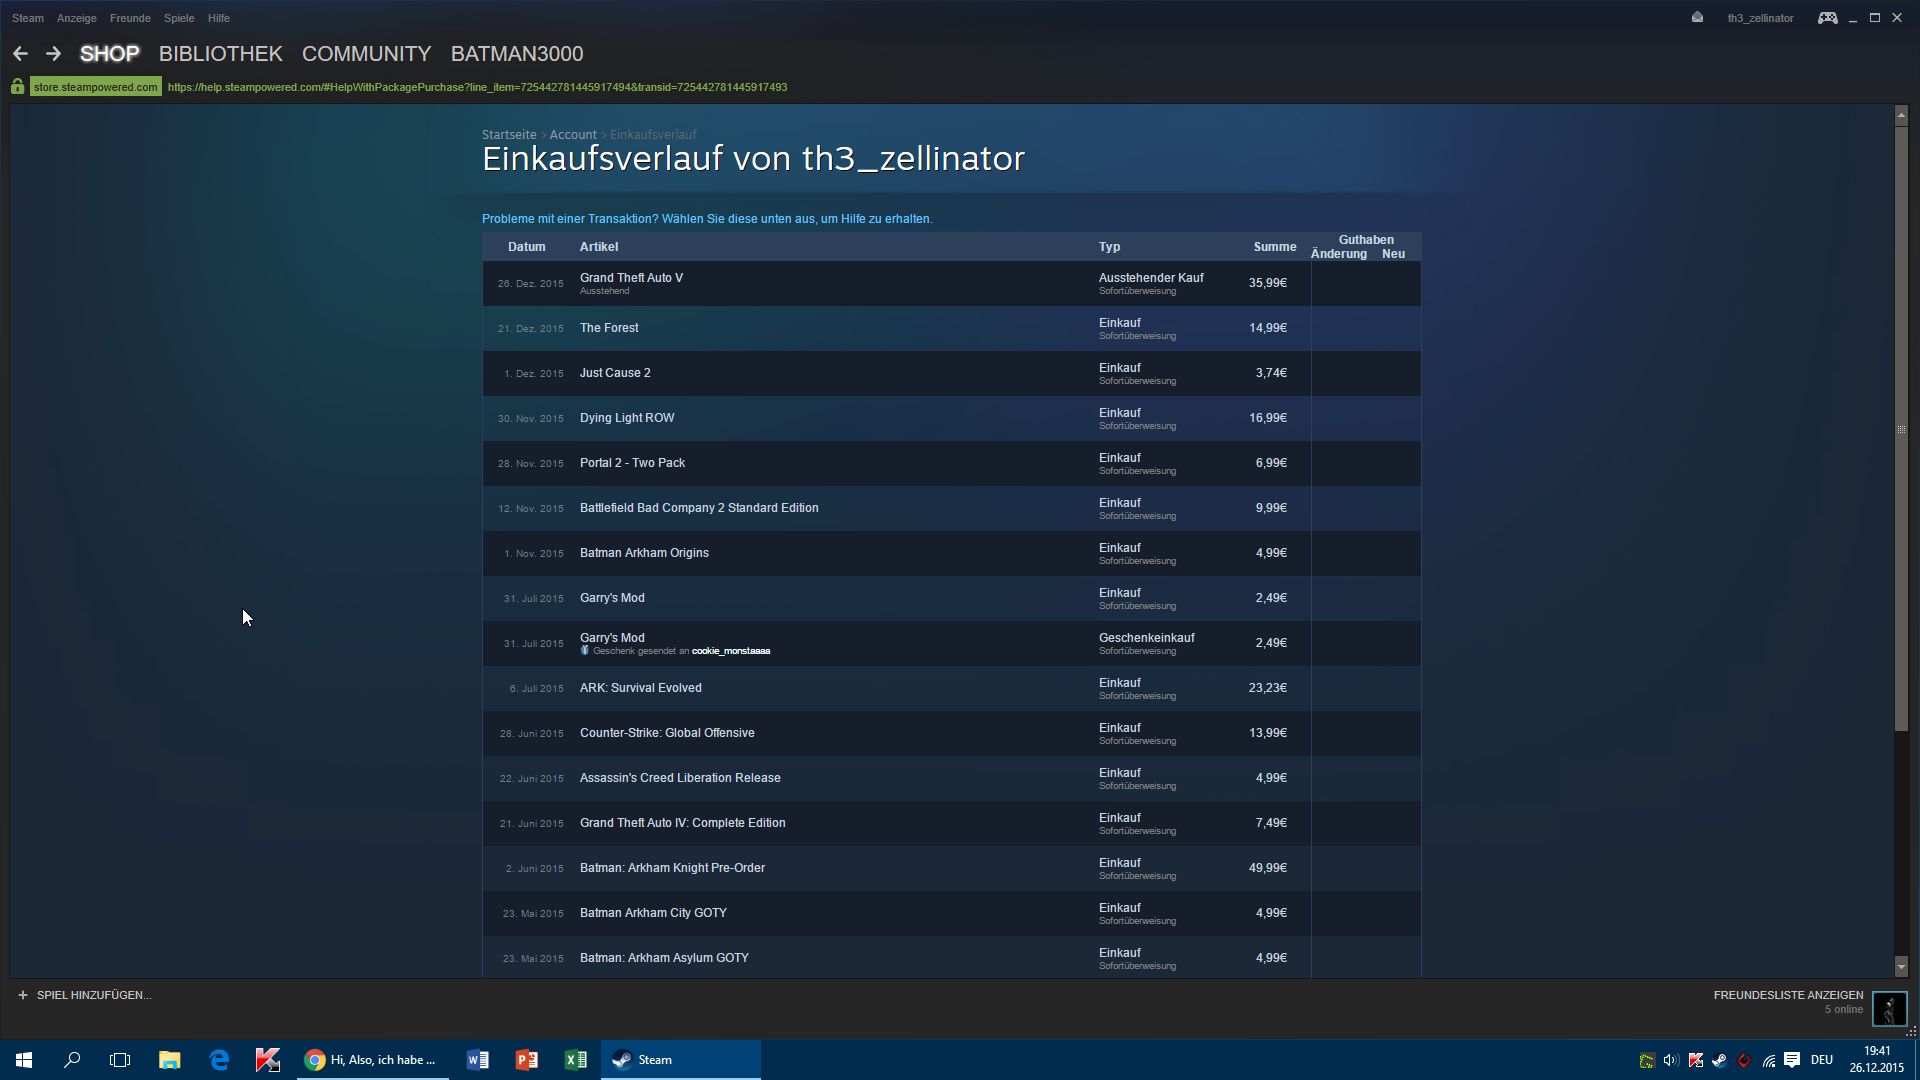This screenshot has width=1920, height=1080.
Task: Open the Steam client from the system tray
Action: (x=1720, y=1060)
